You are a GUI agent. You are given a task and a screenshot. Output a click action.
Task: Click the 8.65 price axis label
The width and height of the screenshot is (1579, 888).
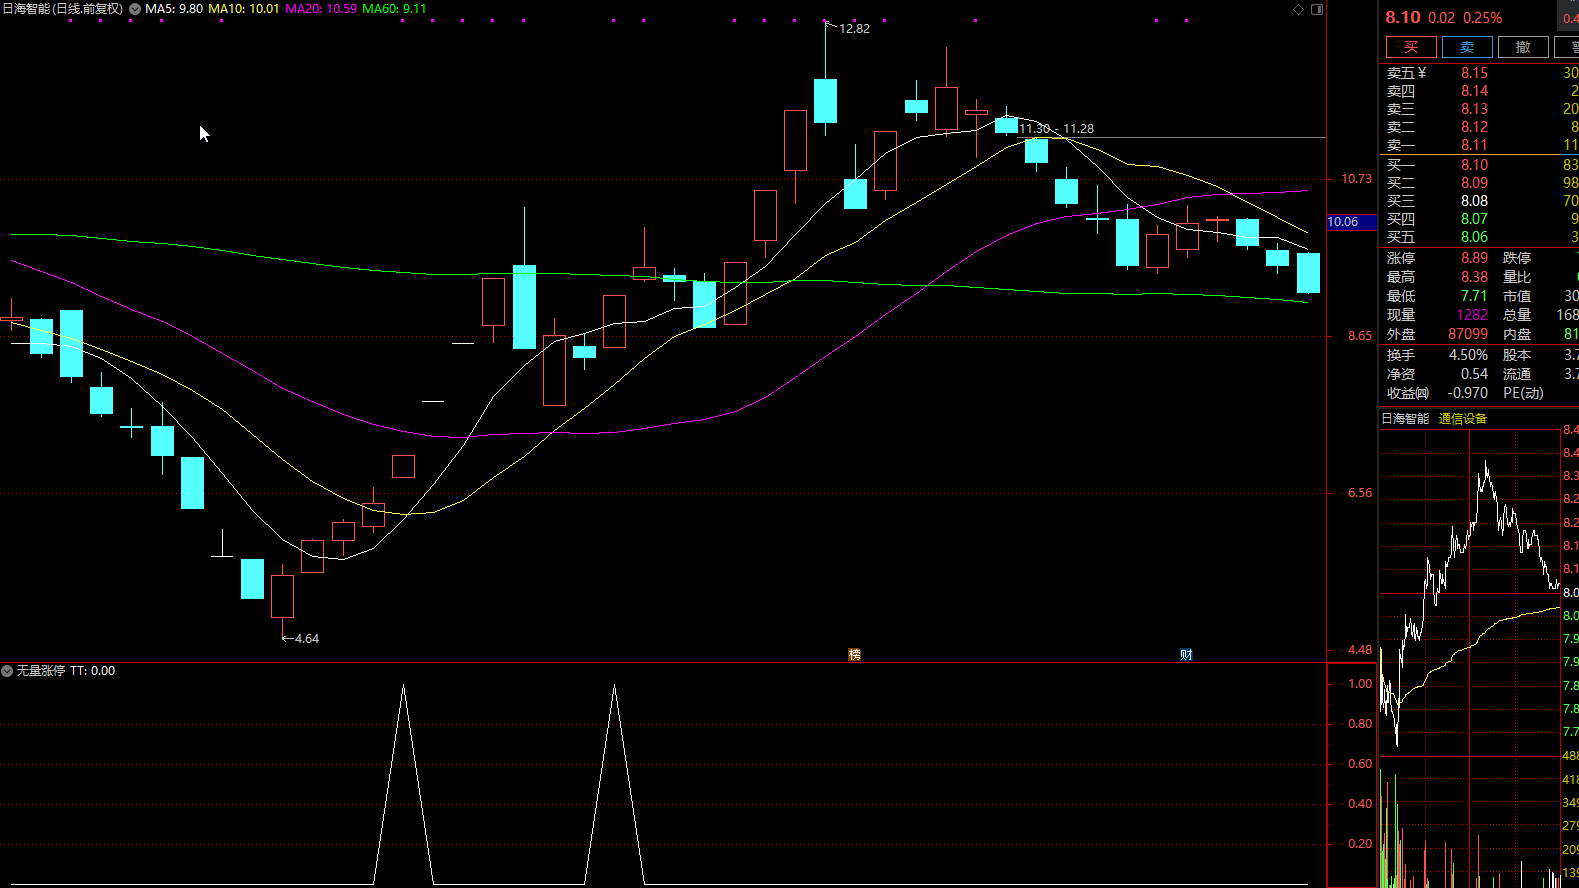coord(1360,336)
